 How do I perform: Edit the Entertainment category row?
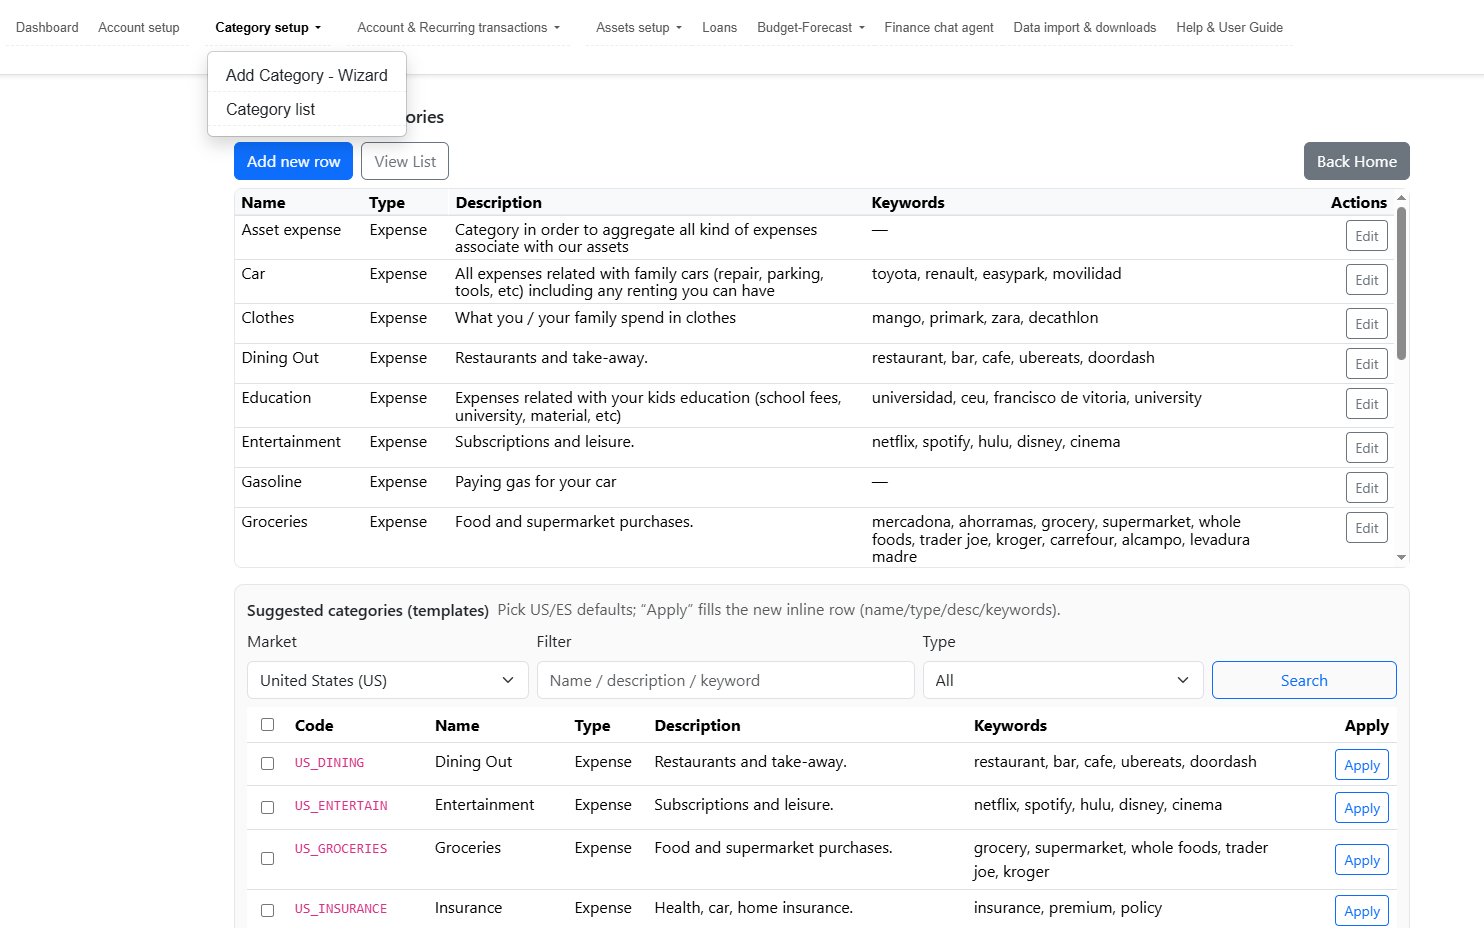click(x=1367, y=448)
